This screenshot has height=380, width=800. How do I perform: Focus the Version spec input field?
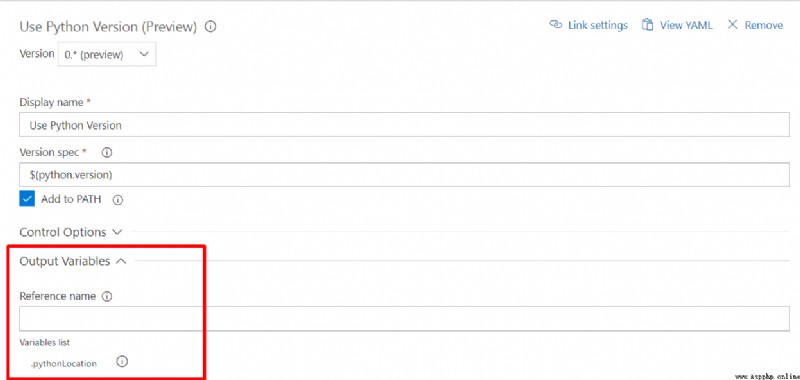tap(404, 175)
